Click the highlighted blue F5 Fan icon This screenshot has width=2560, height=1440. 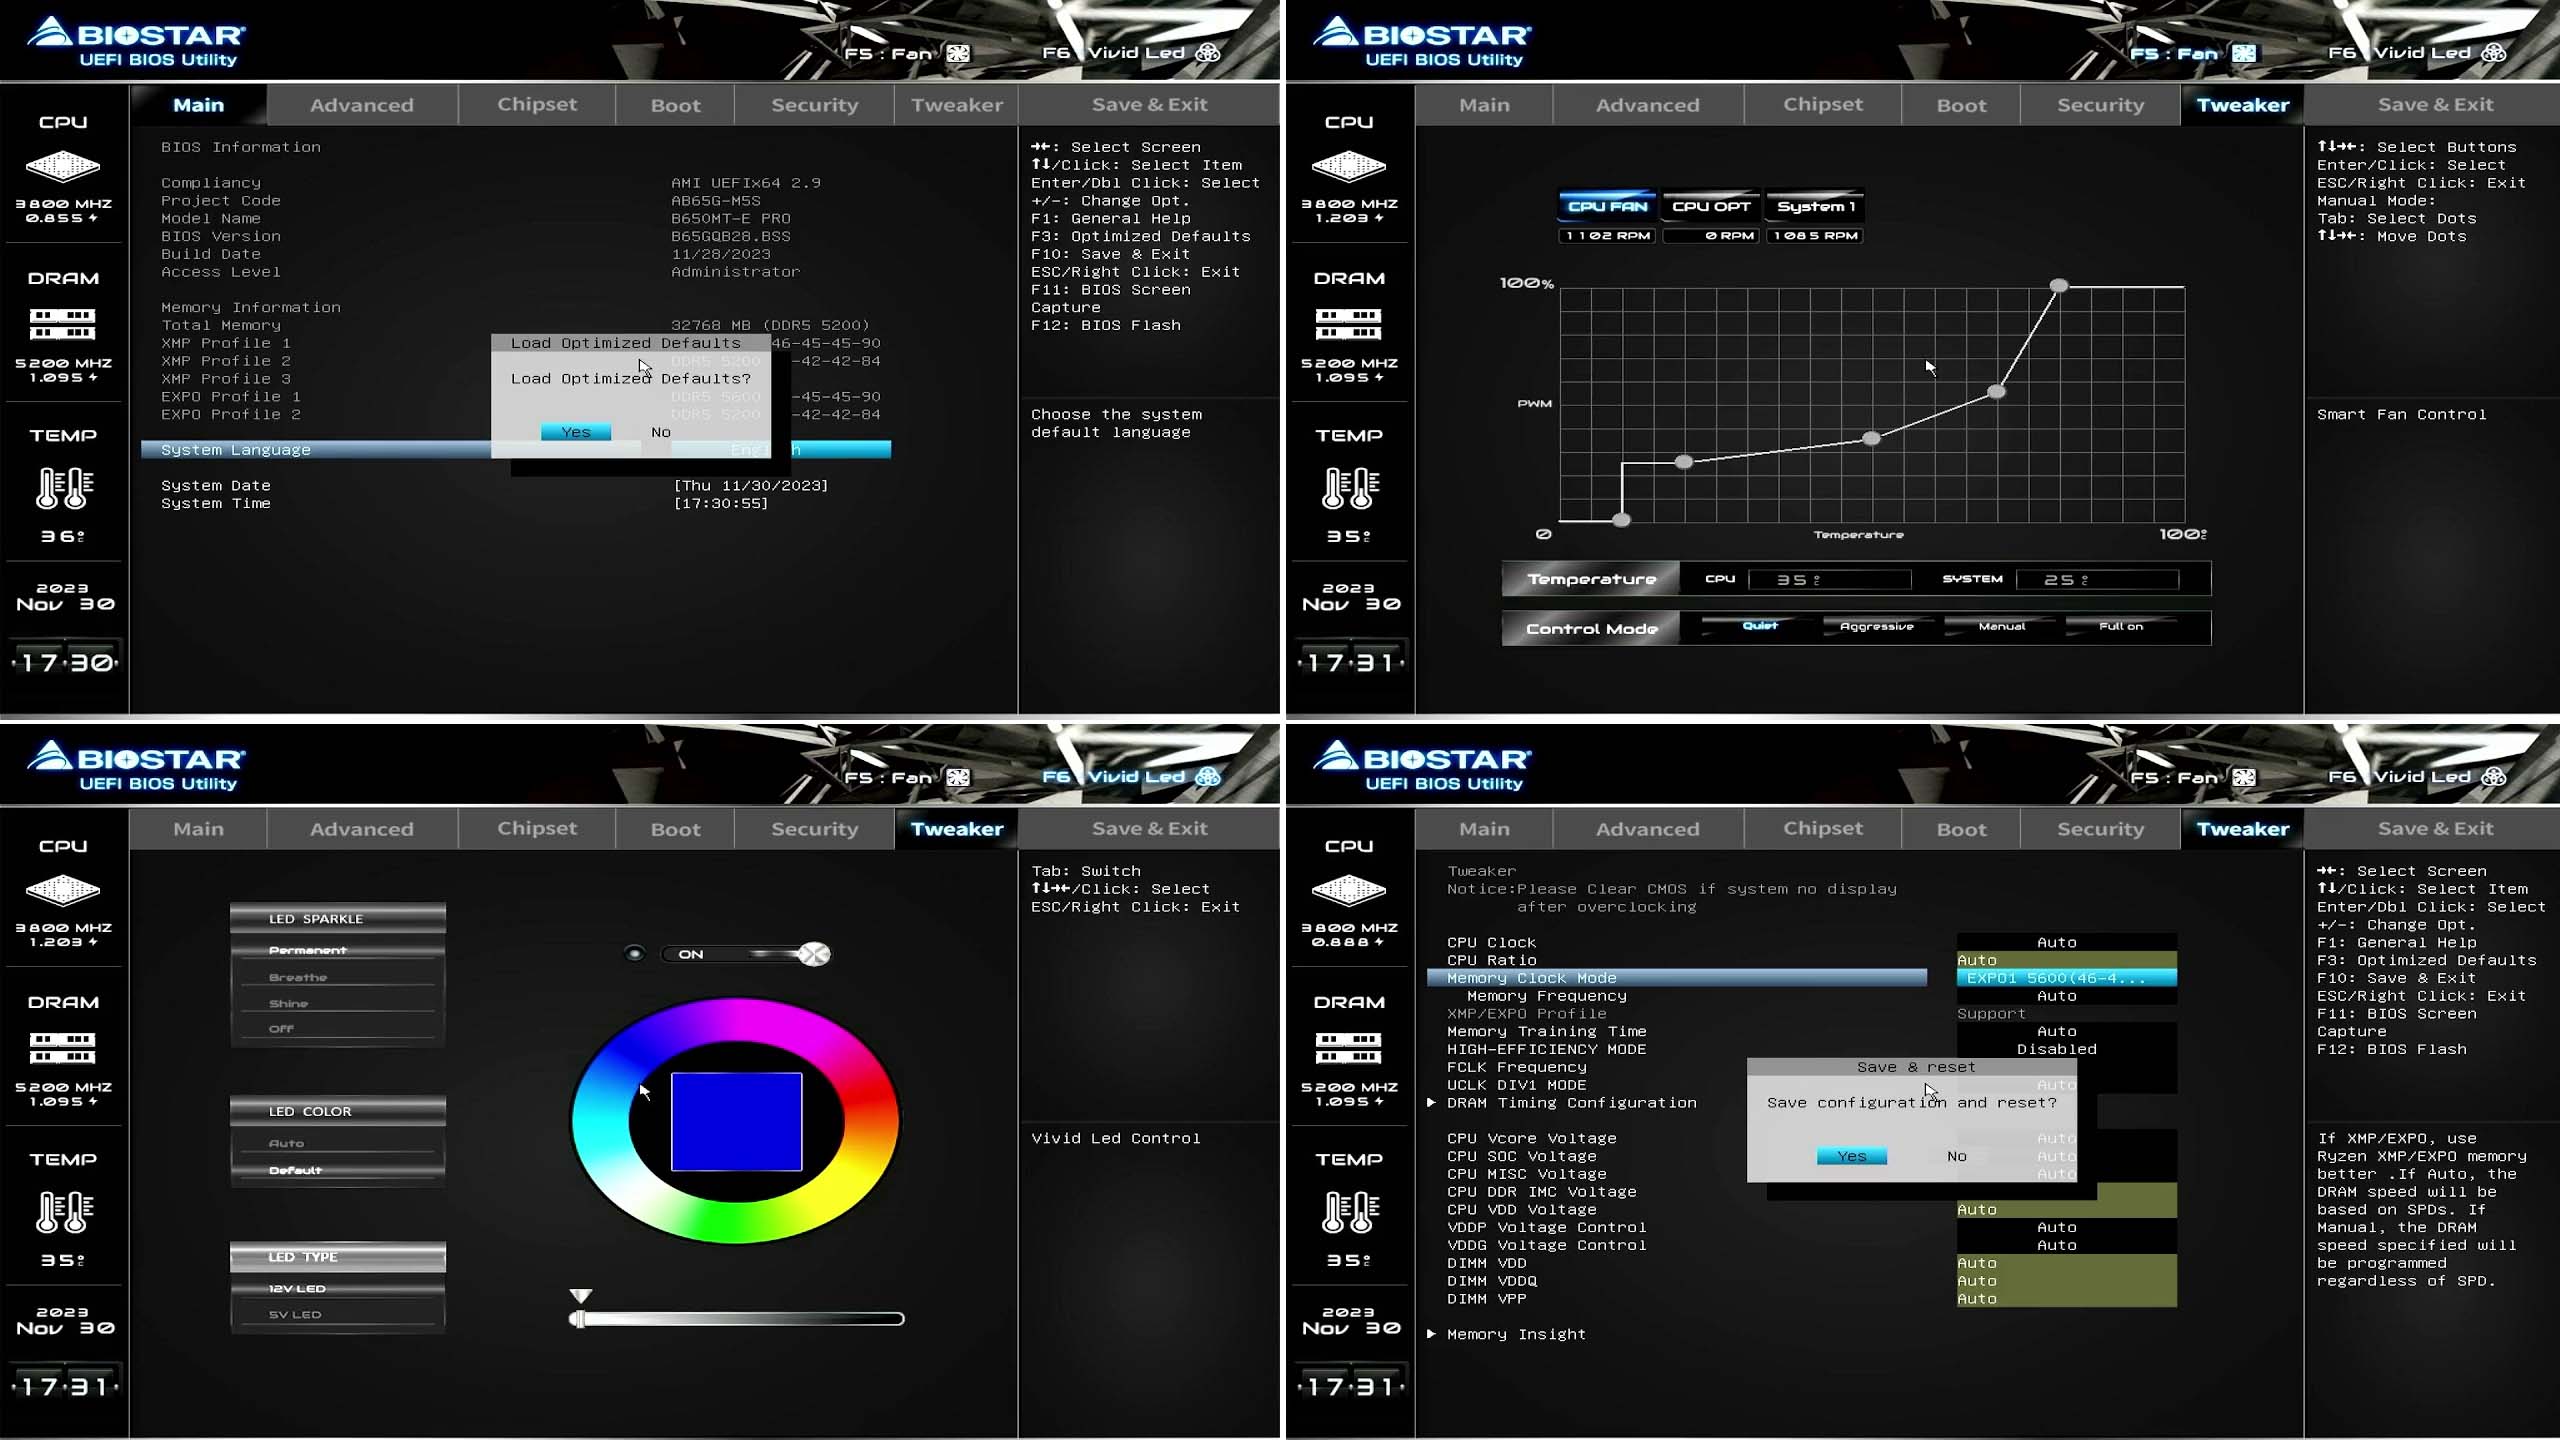click(2243, 53)
